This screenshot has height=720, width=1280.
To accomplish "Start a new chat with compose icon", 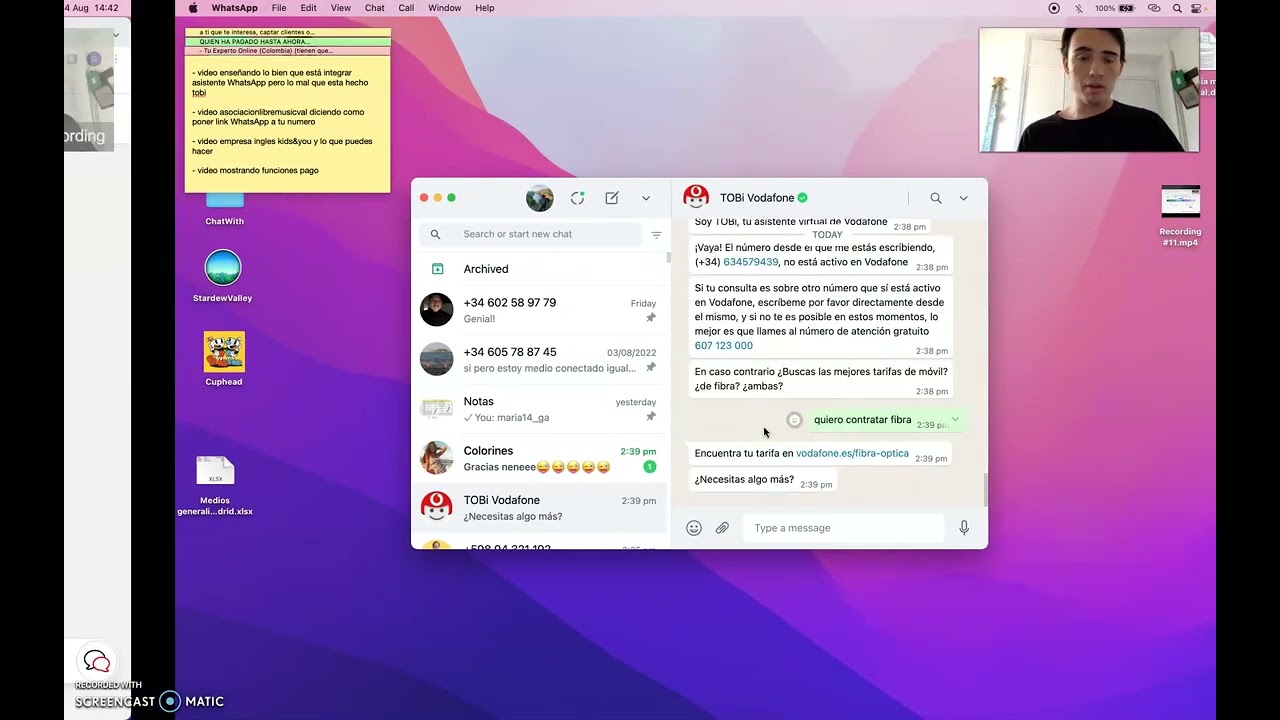I will (612, 198).
